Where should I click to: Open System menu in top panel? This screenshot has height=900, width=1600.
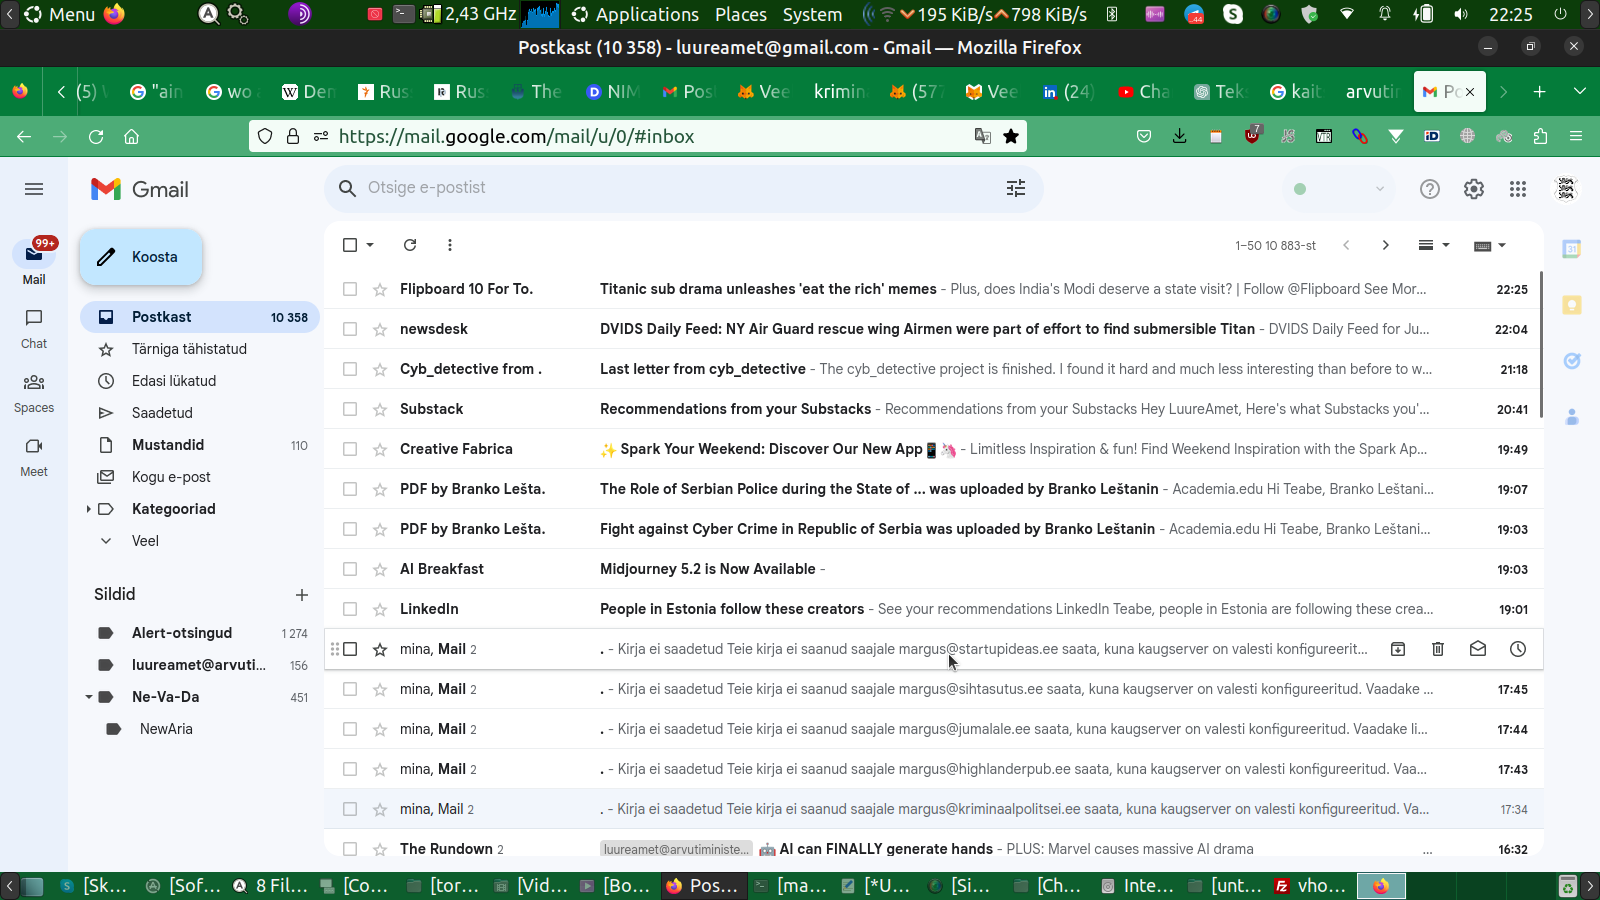point(812,14)
